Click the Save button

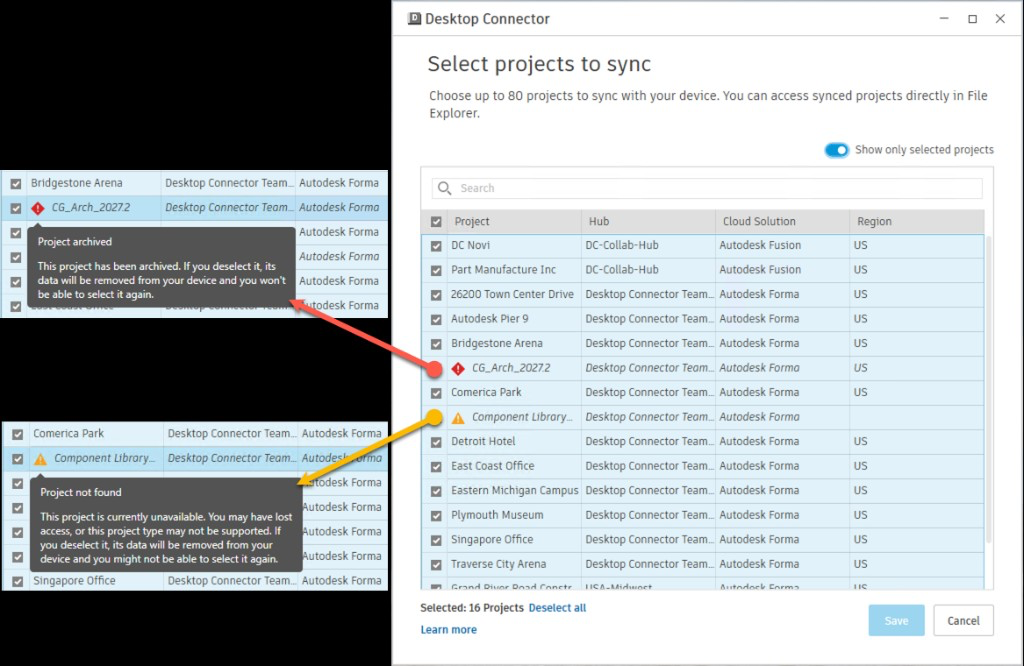(896, 620)
